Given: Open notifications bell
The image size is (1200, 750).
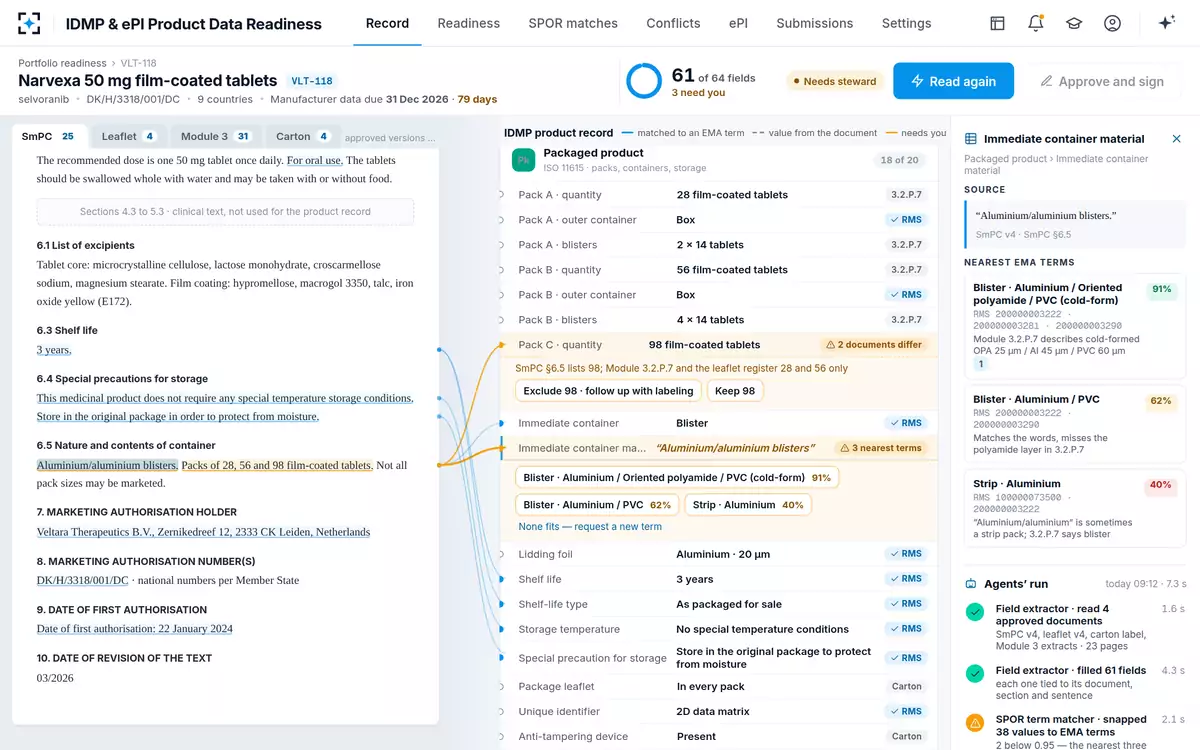Looking at the screenshot, I should tap(1036, 23).
